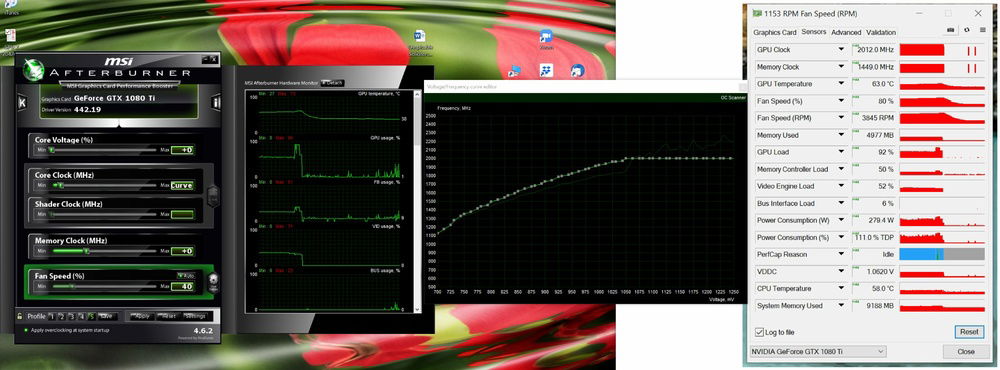The image size is (1000, 370).
Task: Click the GPU-Z refresh sensors icon
Action: [x=966, y=30]
